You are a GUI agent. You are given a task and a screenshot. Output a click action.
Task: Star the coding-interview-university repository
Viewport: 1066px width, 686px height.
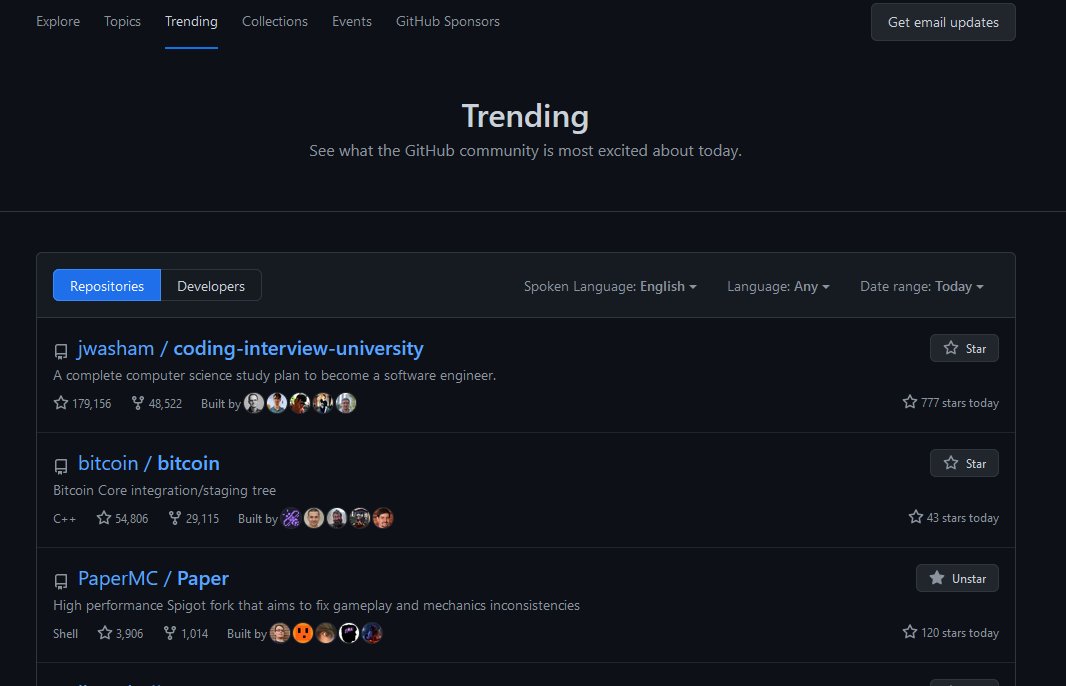coord(964,348)
